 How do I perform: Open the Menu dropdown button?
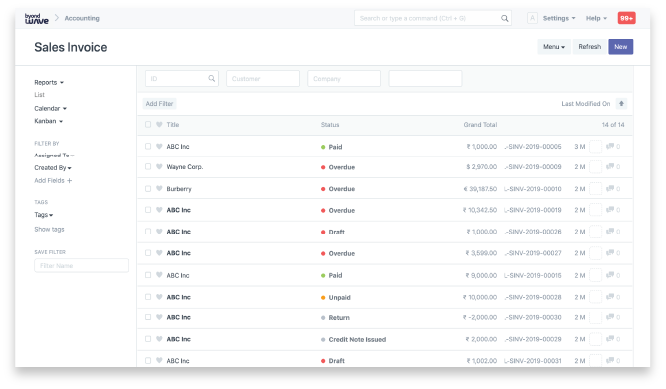[x=554, y=47]
